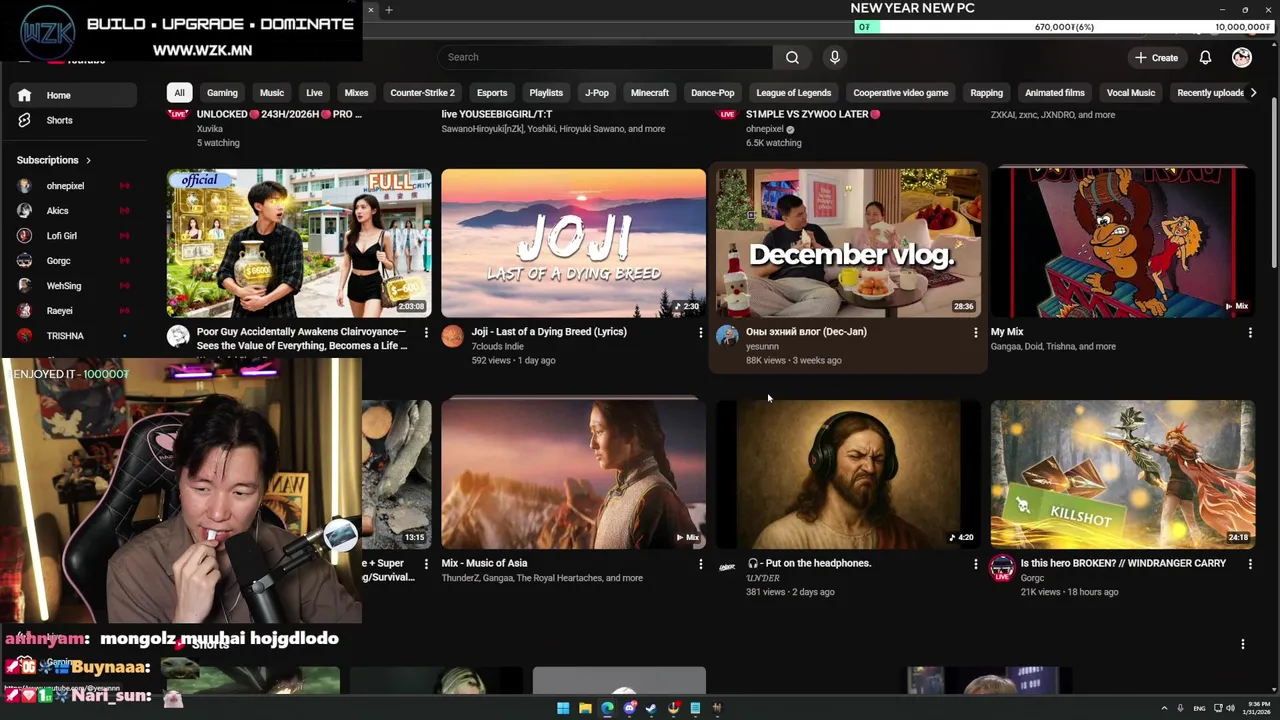Open options menu for Poor Guy video

click(426, 332)
